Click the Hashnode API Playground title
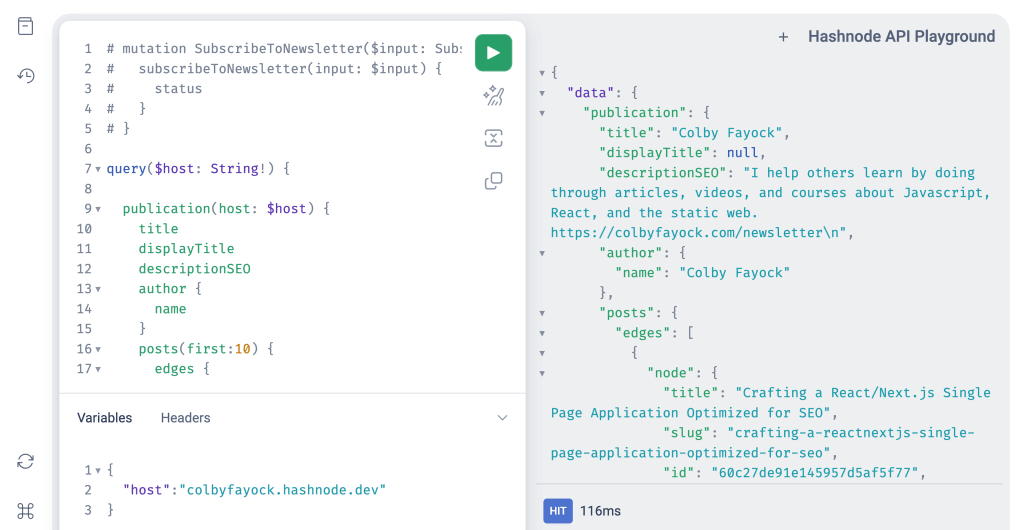This screenshot has width=1024, height=530. point(901,37)
